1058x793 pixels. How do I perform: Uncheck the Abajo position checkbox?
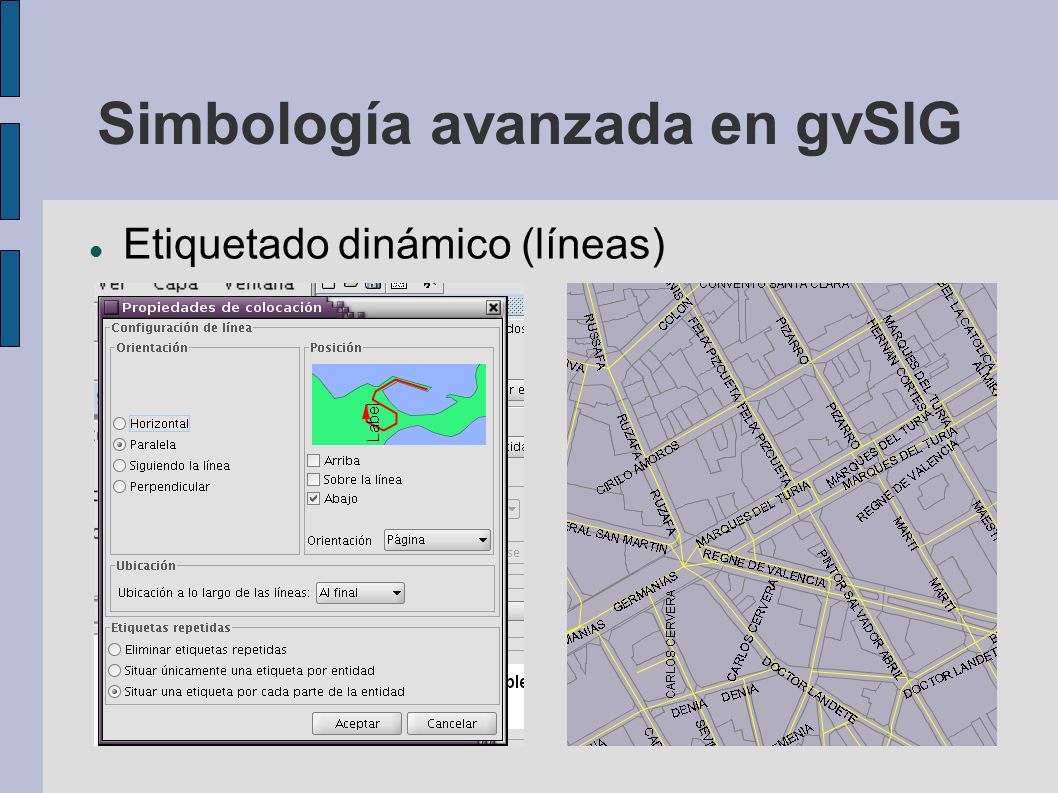[x=313, y=499]
